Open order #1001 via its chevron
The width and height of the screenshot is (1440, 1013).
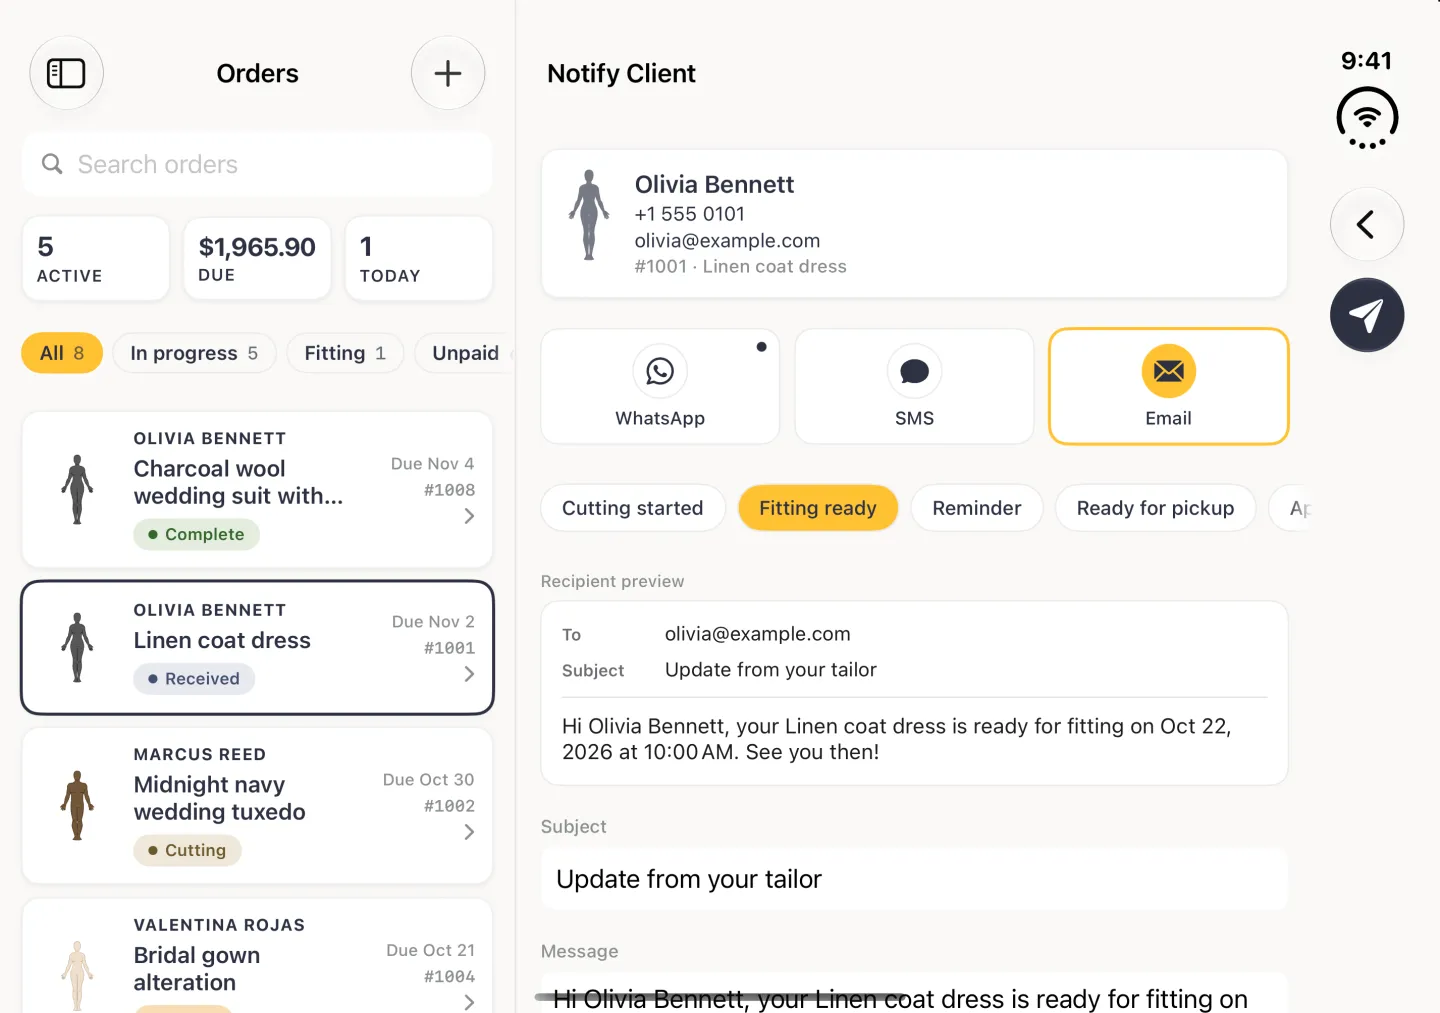coord(469,674)
